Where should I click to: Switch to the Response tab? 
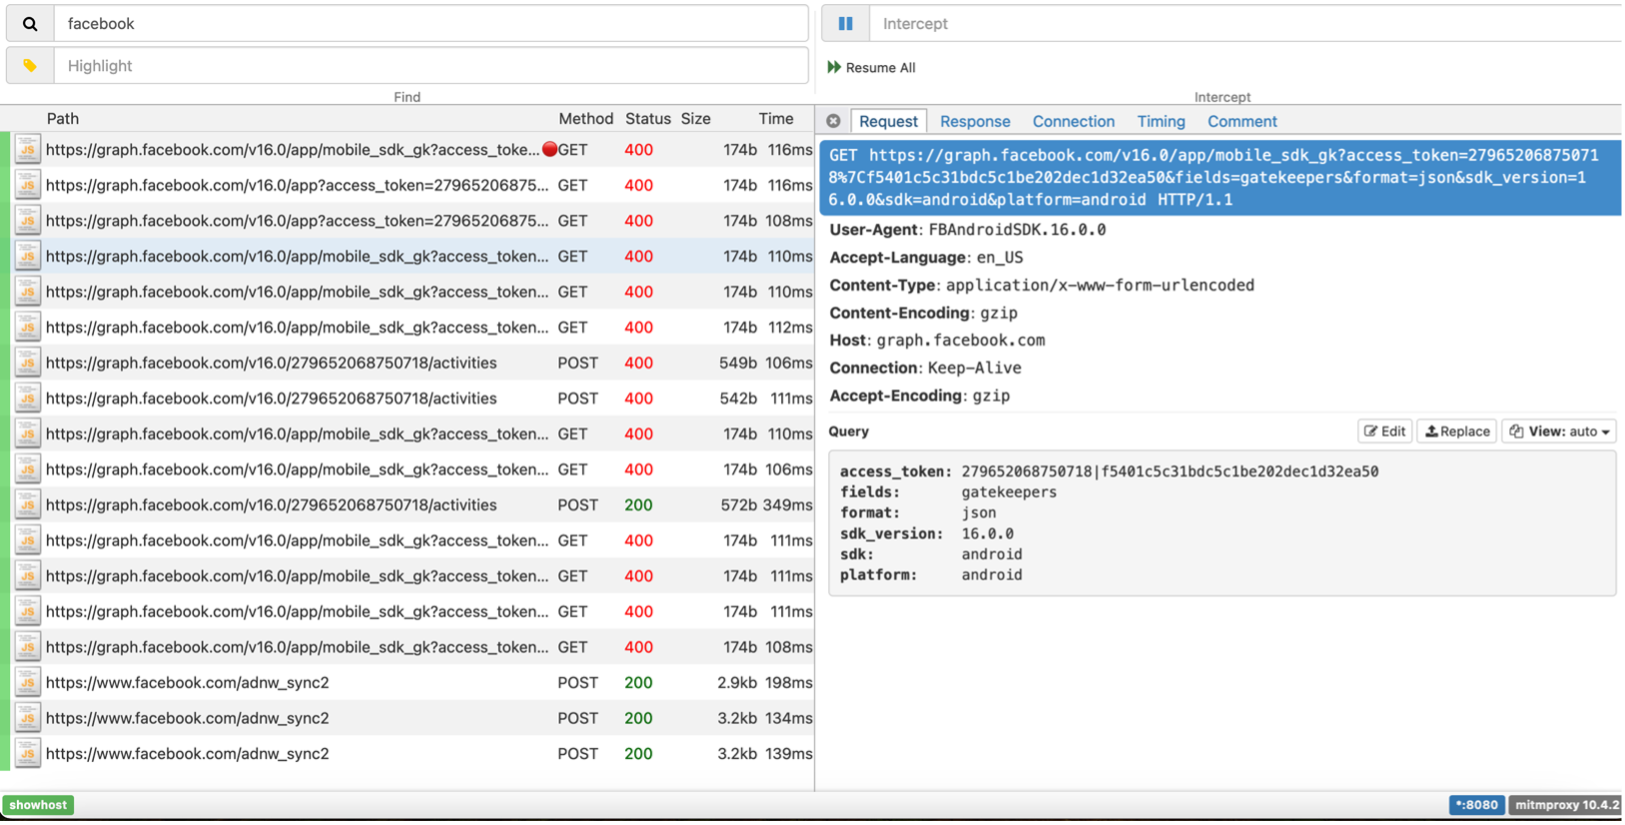(974, 121)
